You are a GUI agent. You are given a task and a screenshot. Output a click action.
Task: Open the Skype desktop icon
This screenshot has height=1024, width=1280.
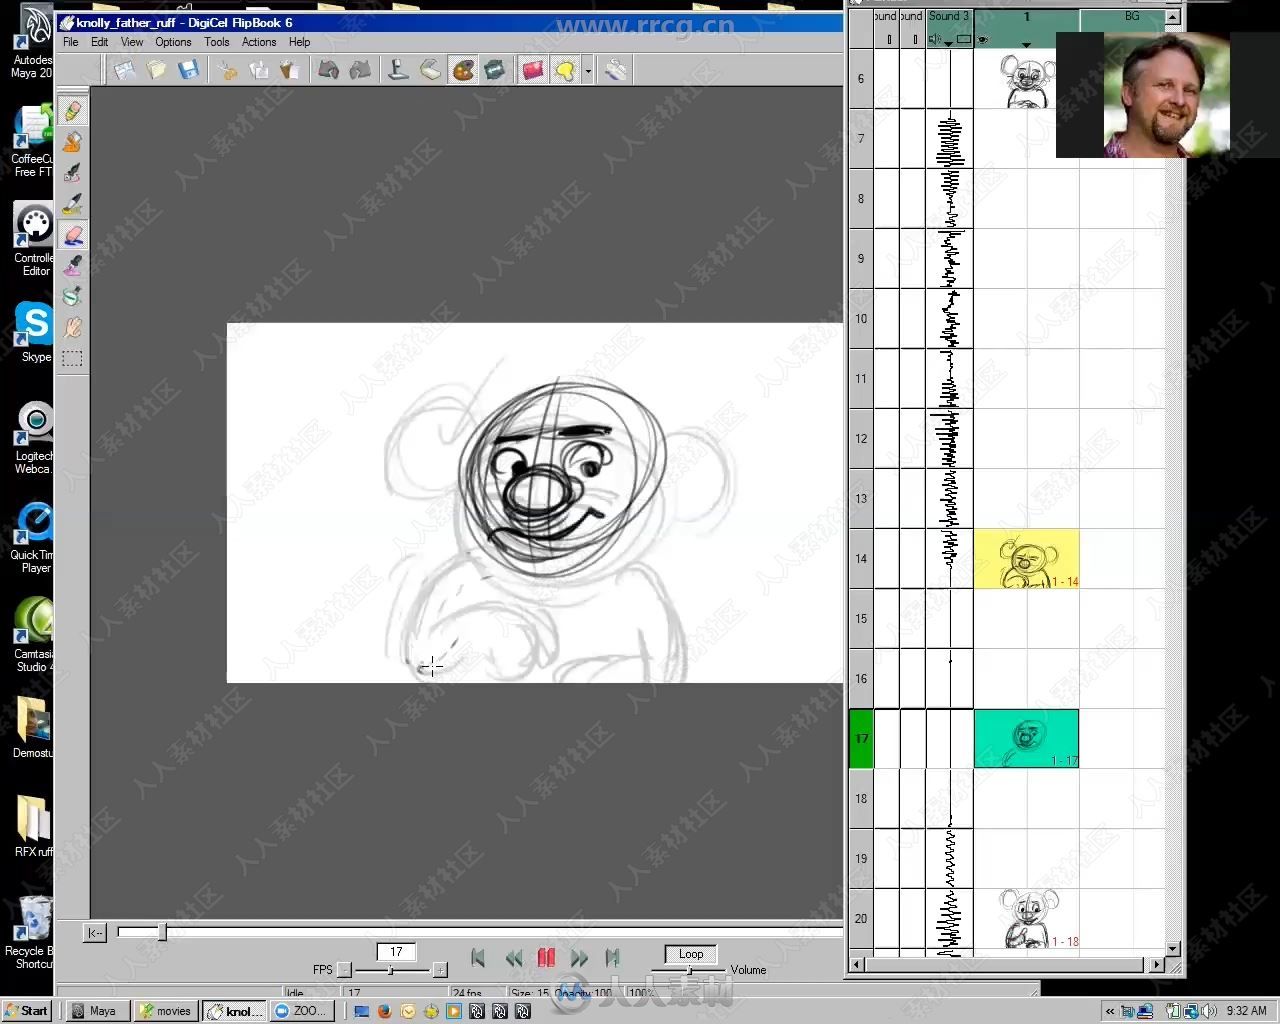35,333
